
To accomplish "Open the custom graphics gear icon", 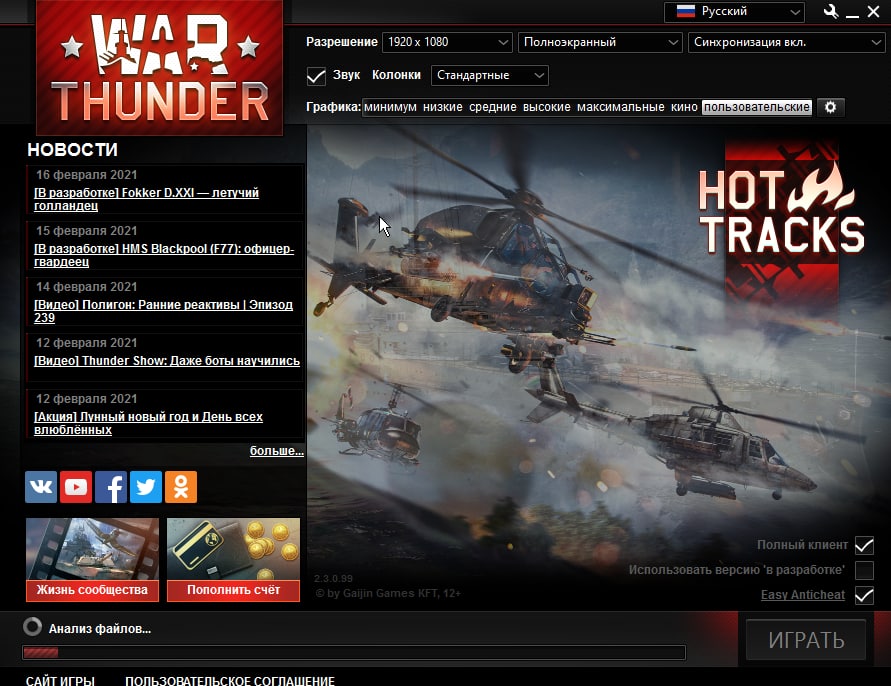I will click(x=830, y=107).
